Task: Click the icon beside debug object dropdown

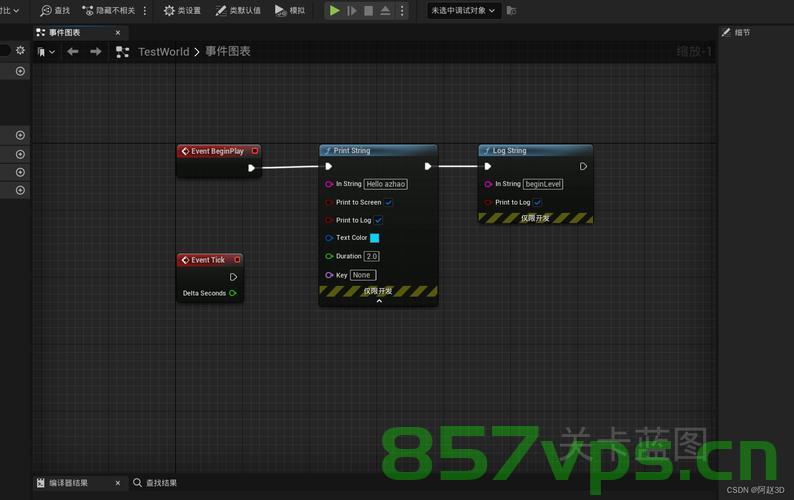Action: point(511,10)
